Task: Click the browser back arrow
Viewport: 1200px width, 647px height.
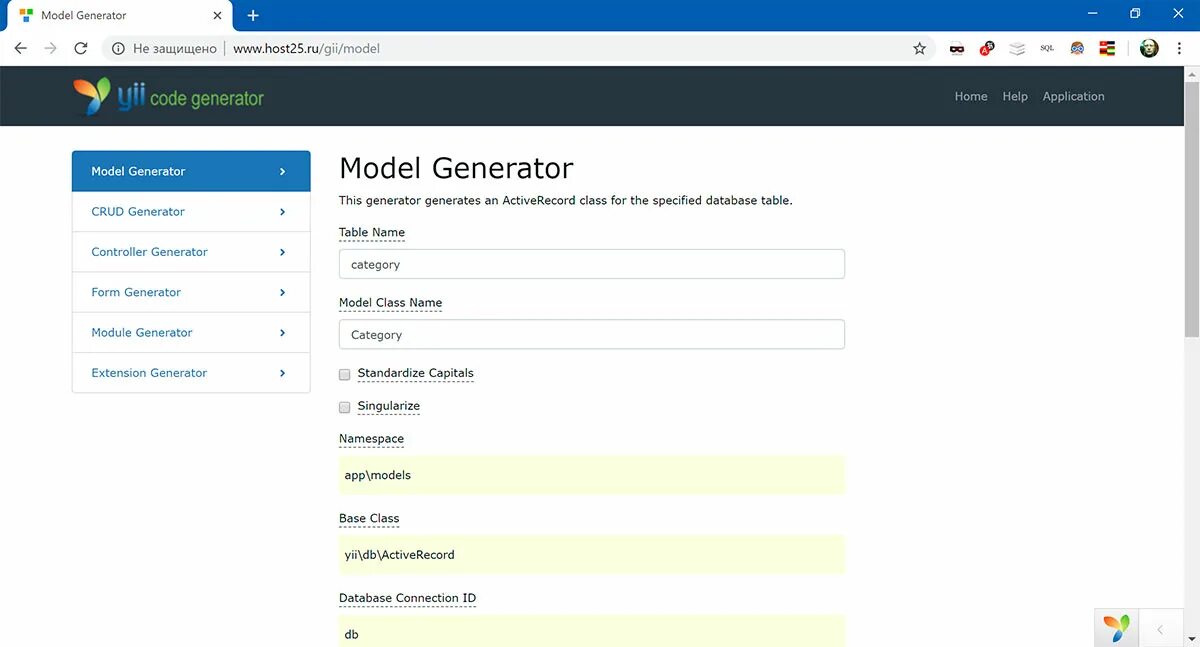Action: tap(20, 48)
